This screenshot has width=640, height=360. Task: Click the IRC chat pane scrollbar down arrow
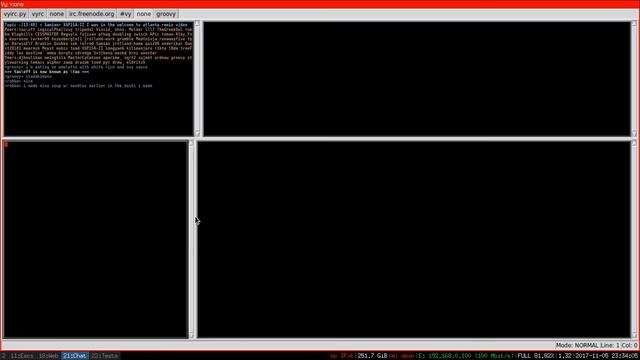197,133
